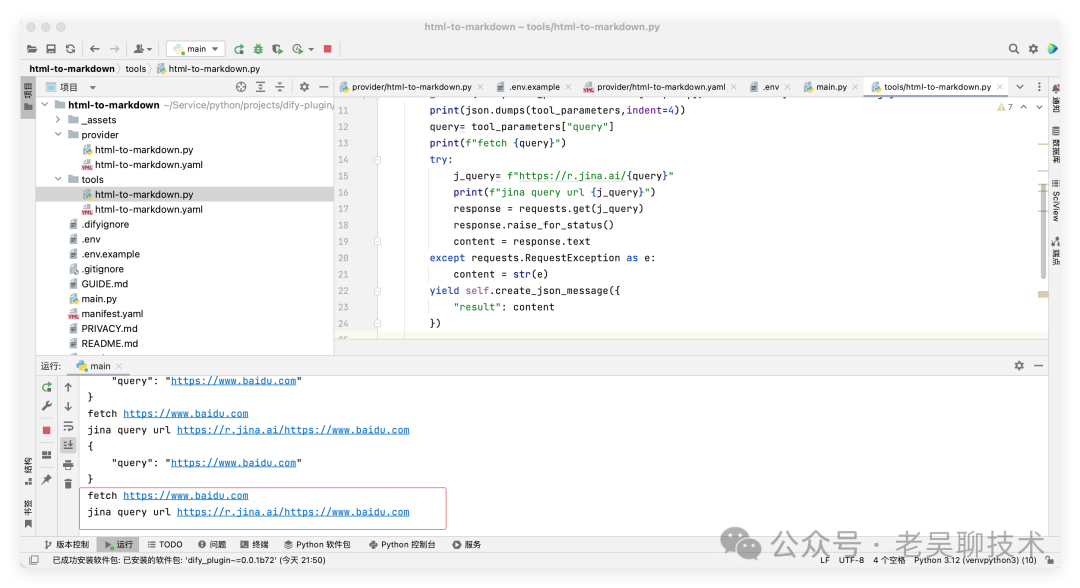
Task: Stop 'main' with Run panel red square
Action: click(47, 430)
